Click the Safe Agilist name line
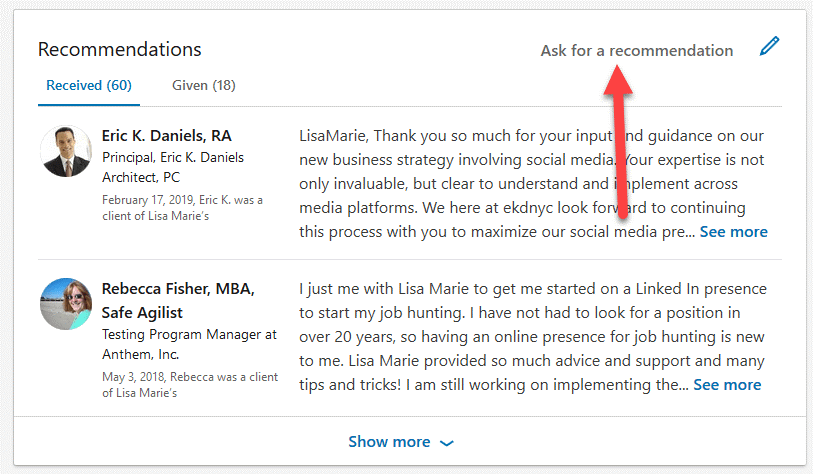The width and height of the screenshot is (813, 474). (142, 313)
